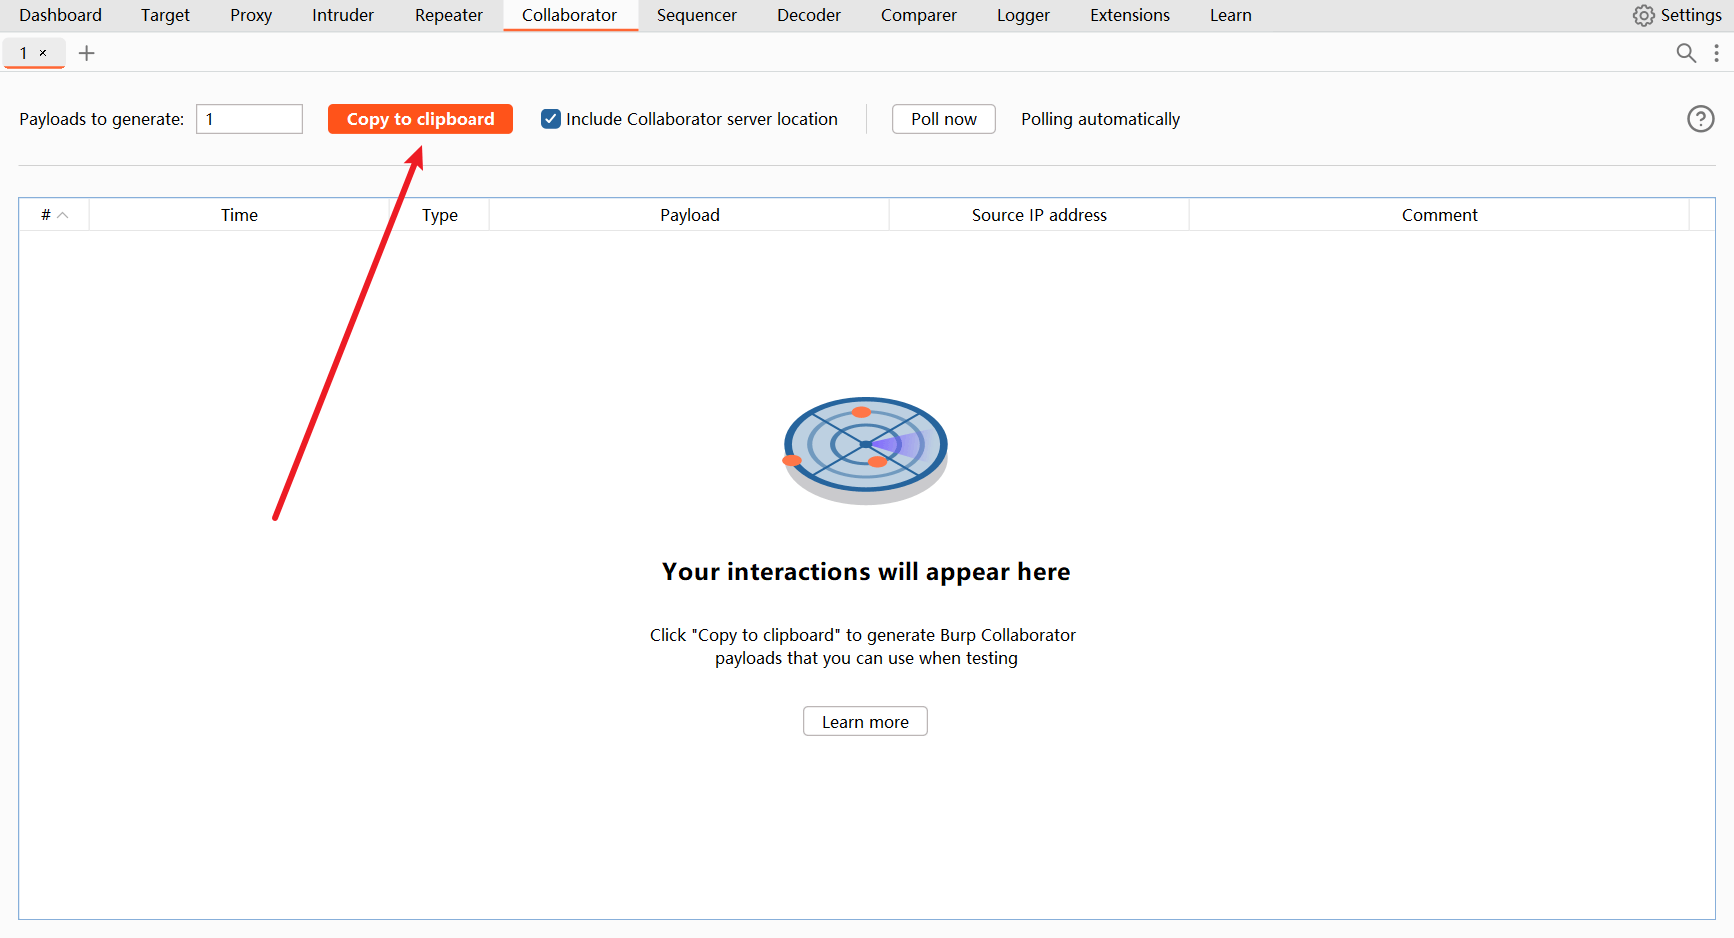Image resolution: width=1734 pixels, height=938 pixels.
Task: Click the help question mark icon
Action: click(1700, 119)
